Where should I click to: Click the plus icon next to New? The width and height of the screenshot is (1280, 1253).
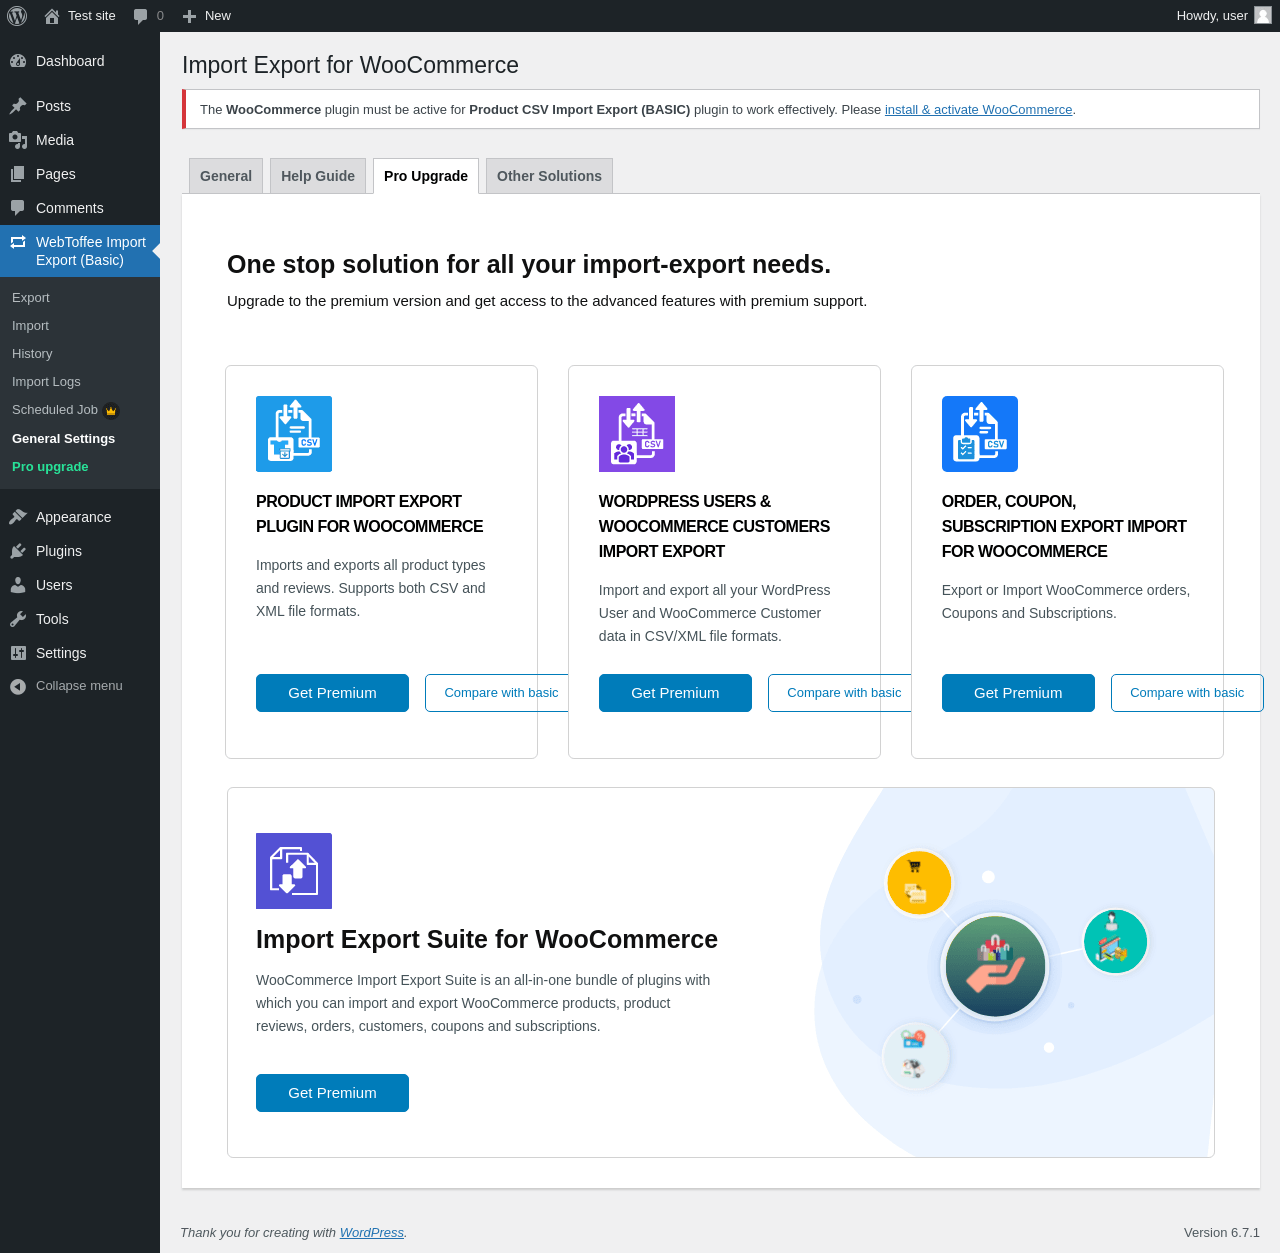point(189,16)
